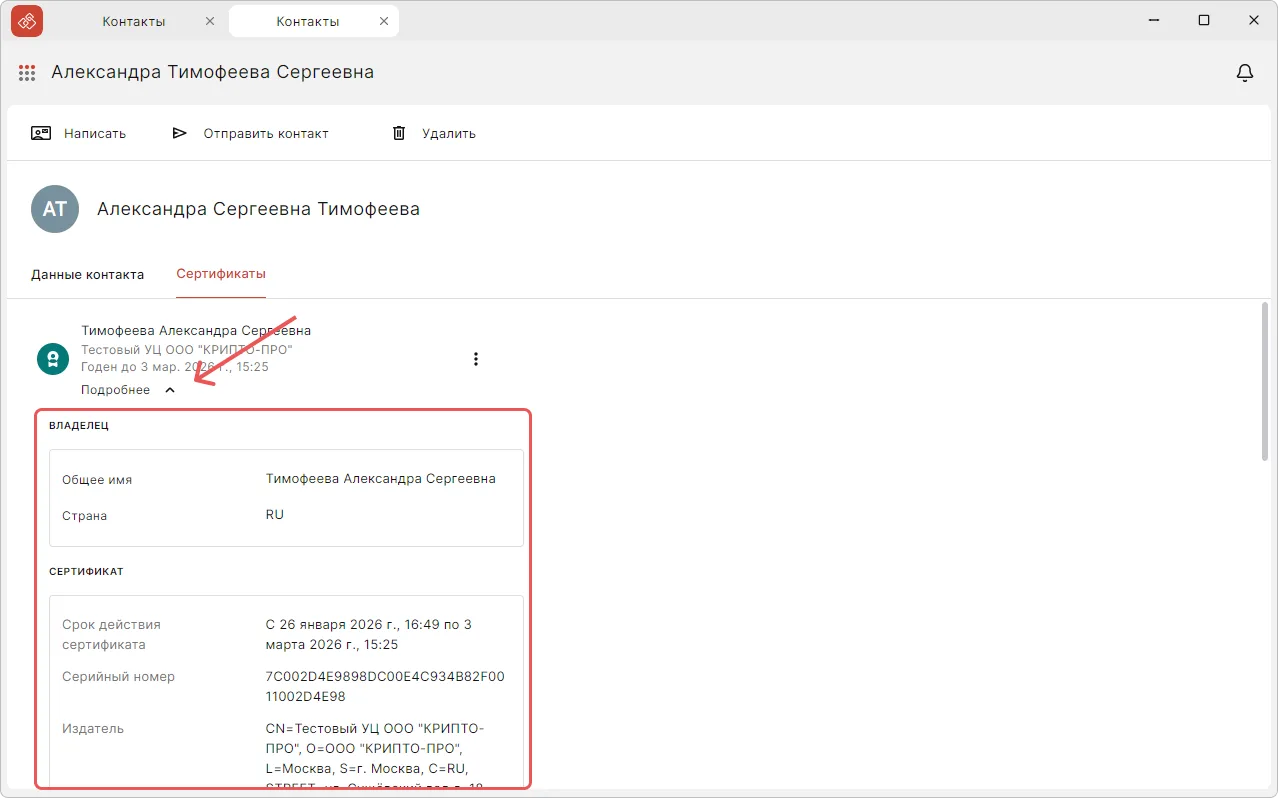The width and height of the screenshot is (1278, 798).
Task: Open the nine-dot apps grid menu
Action: coord(27,73)
